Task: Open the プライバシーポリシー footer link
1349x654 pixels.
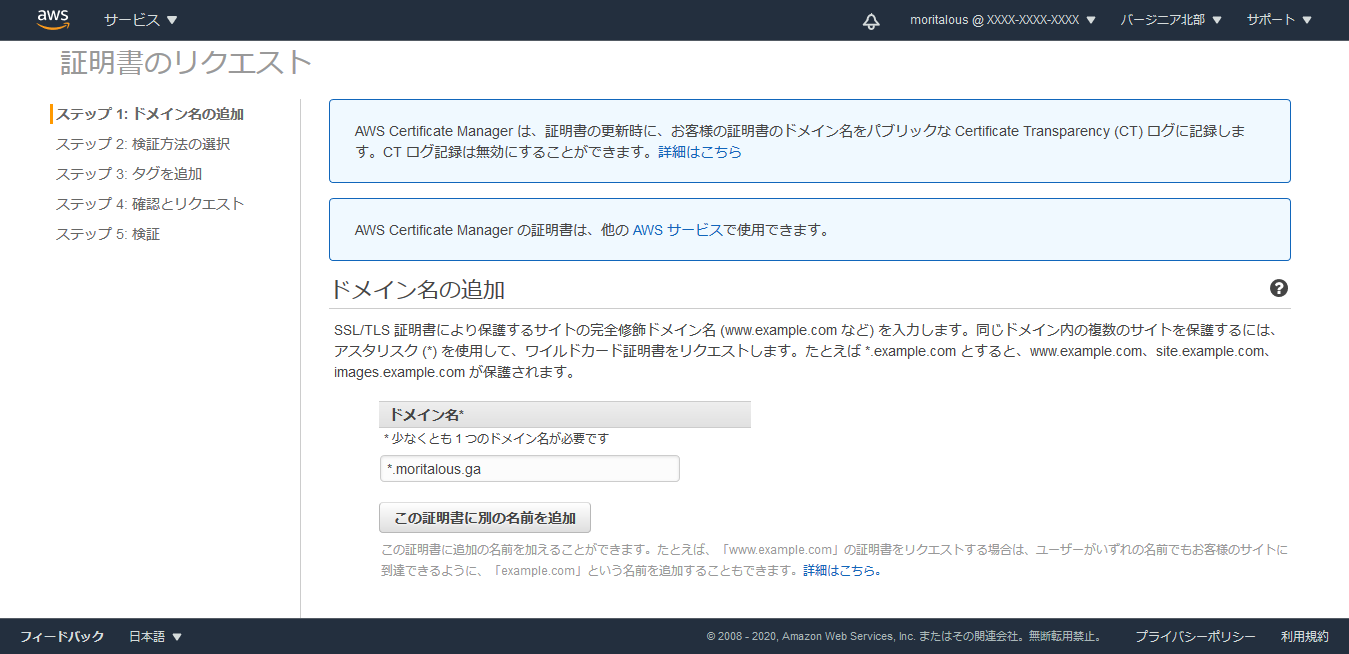Action: [1194, 636]
